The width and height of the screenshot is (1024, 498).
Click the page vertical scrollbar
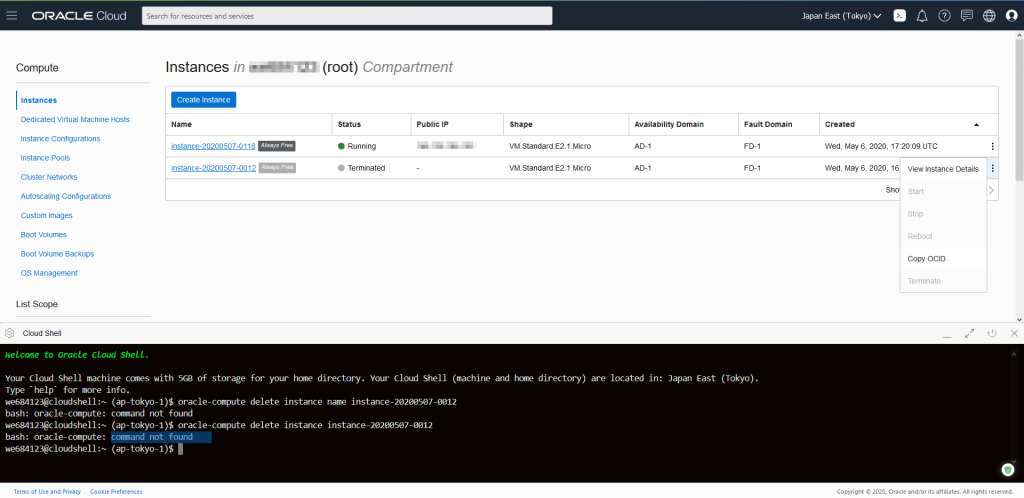click(1019, 108)
